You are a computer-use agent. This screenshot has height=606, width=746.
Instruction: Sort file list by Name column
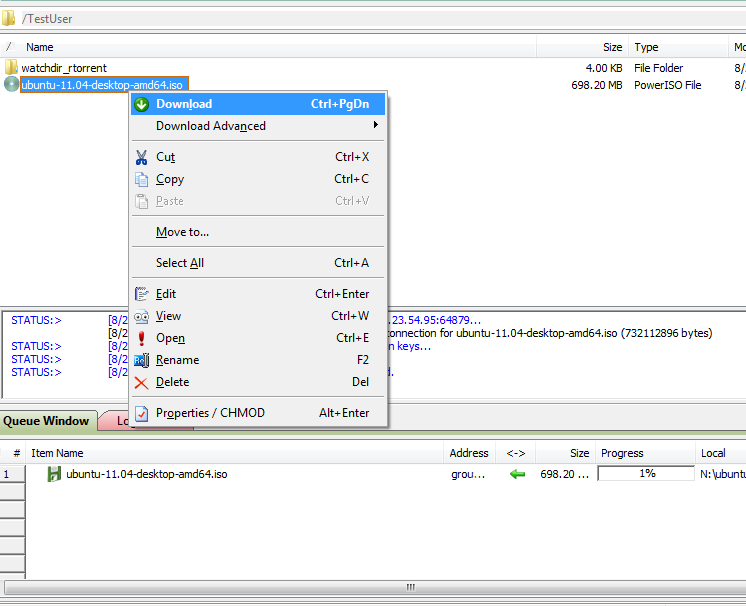(40, 47)
